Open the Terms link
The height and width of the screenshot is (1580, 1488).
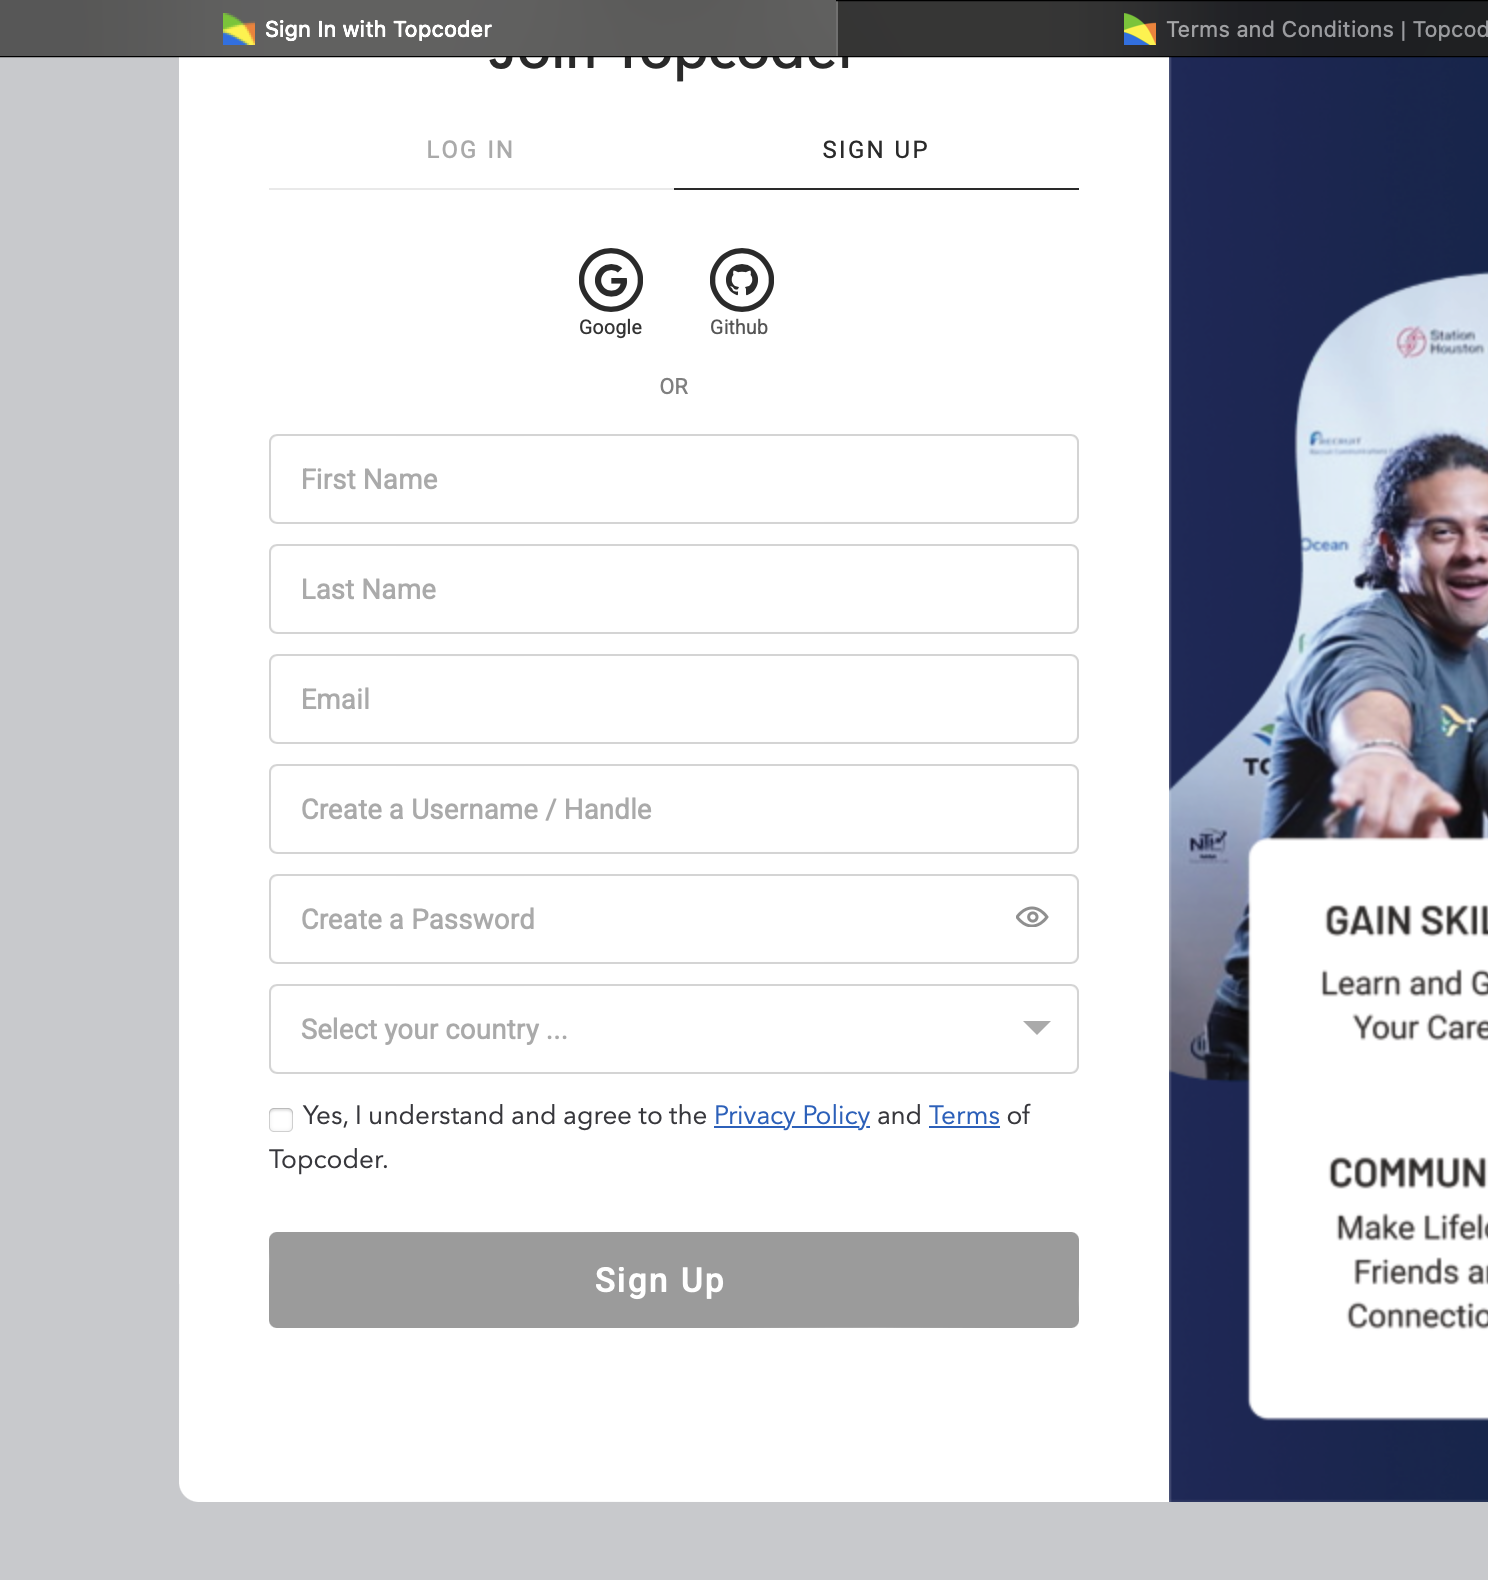coord(964,1115)
